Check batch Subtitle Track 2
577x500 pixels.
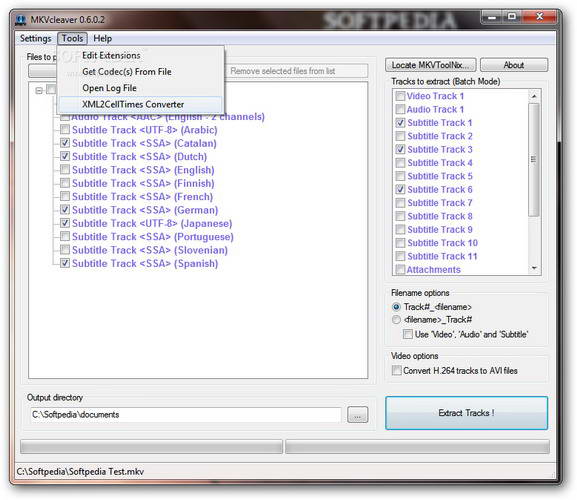[400, 136]
